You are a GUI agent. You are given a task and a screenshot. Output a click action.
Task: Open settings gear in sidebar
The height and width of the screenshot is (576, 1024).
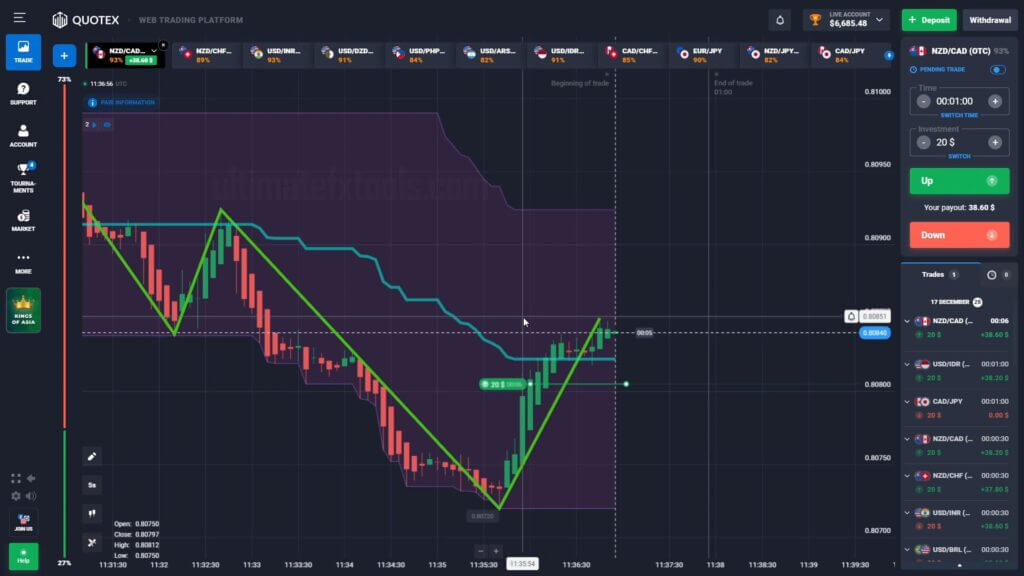[16, 496]
